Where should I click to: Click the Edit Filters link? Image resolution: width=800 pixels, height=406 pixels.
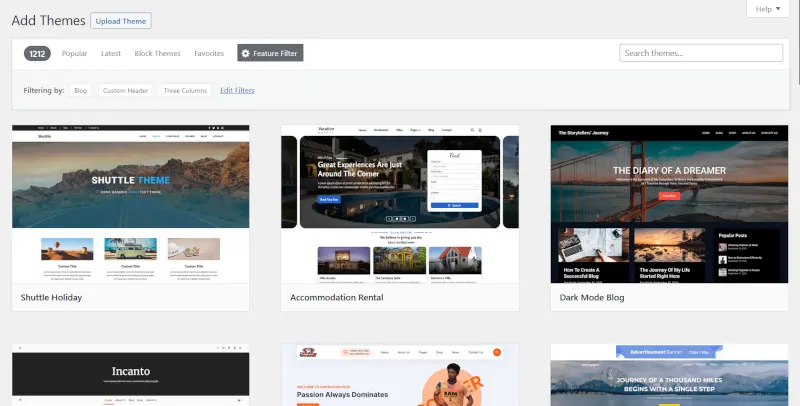click(237, 91)
